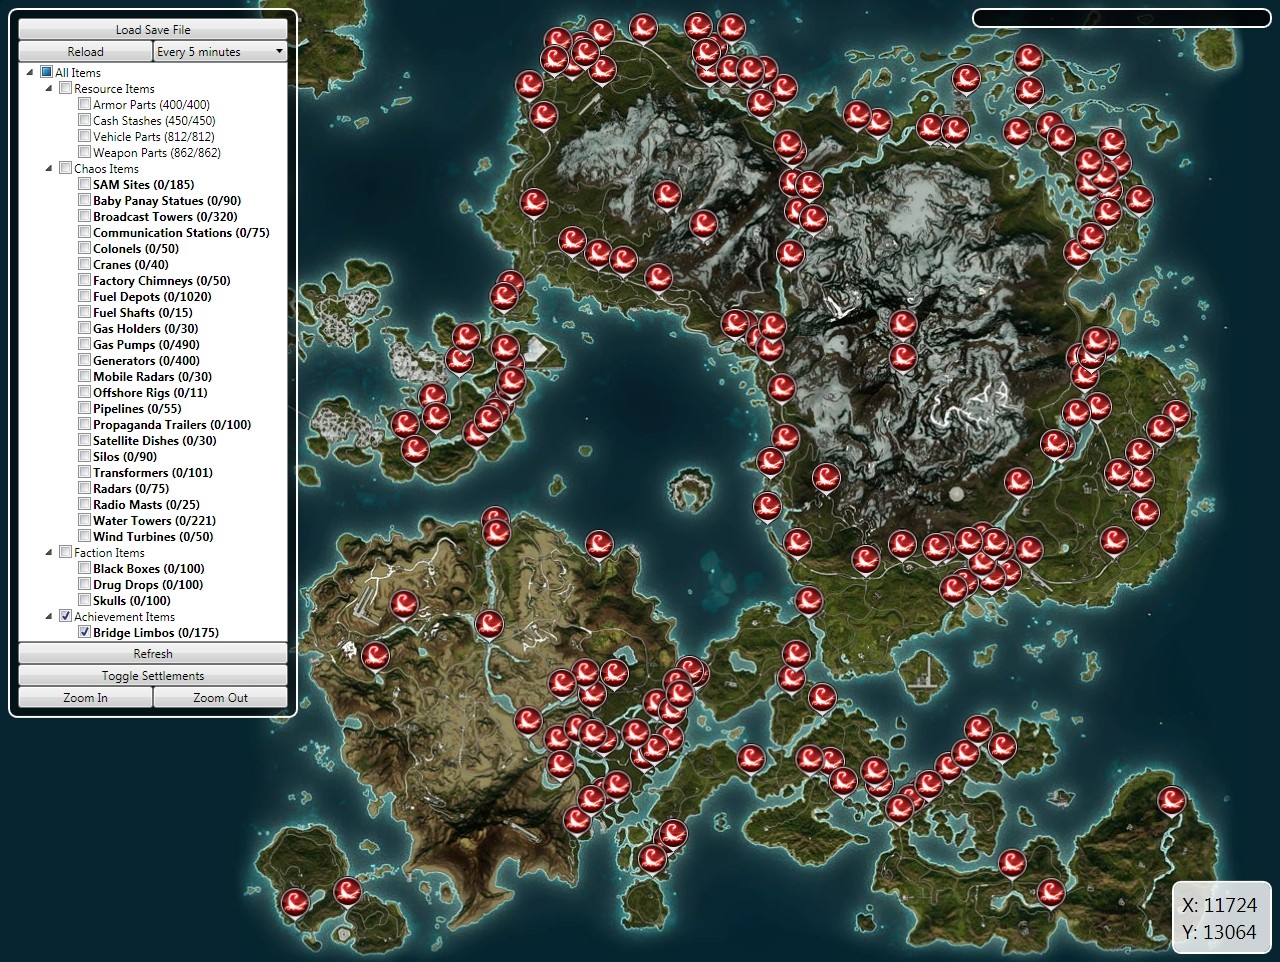1280x962 pixels.
Task: Zoom In on the map
Action: click(x=85, y=697)
